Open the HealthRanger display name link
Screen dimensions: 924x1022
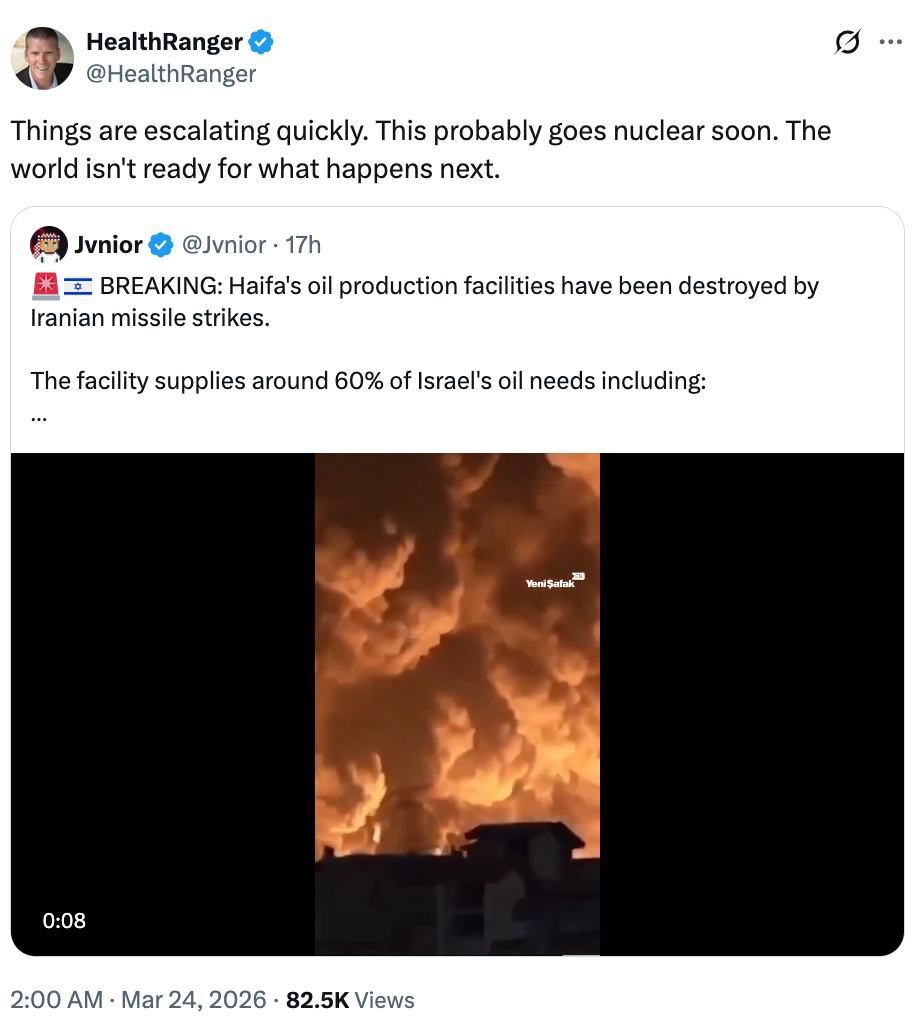coord(164,42)
